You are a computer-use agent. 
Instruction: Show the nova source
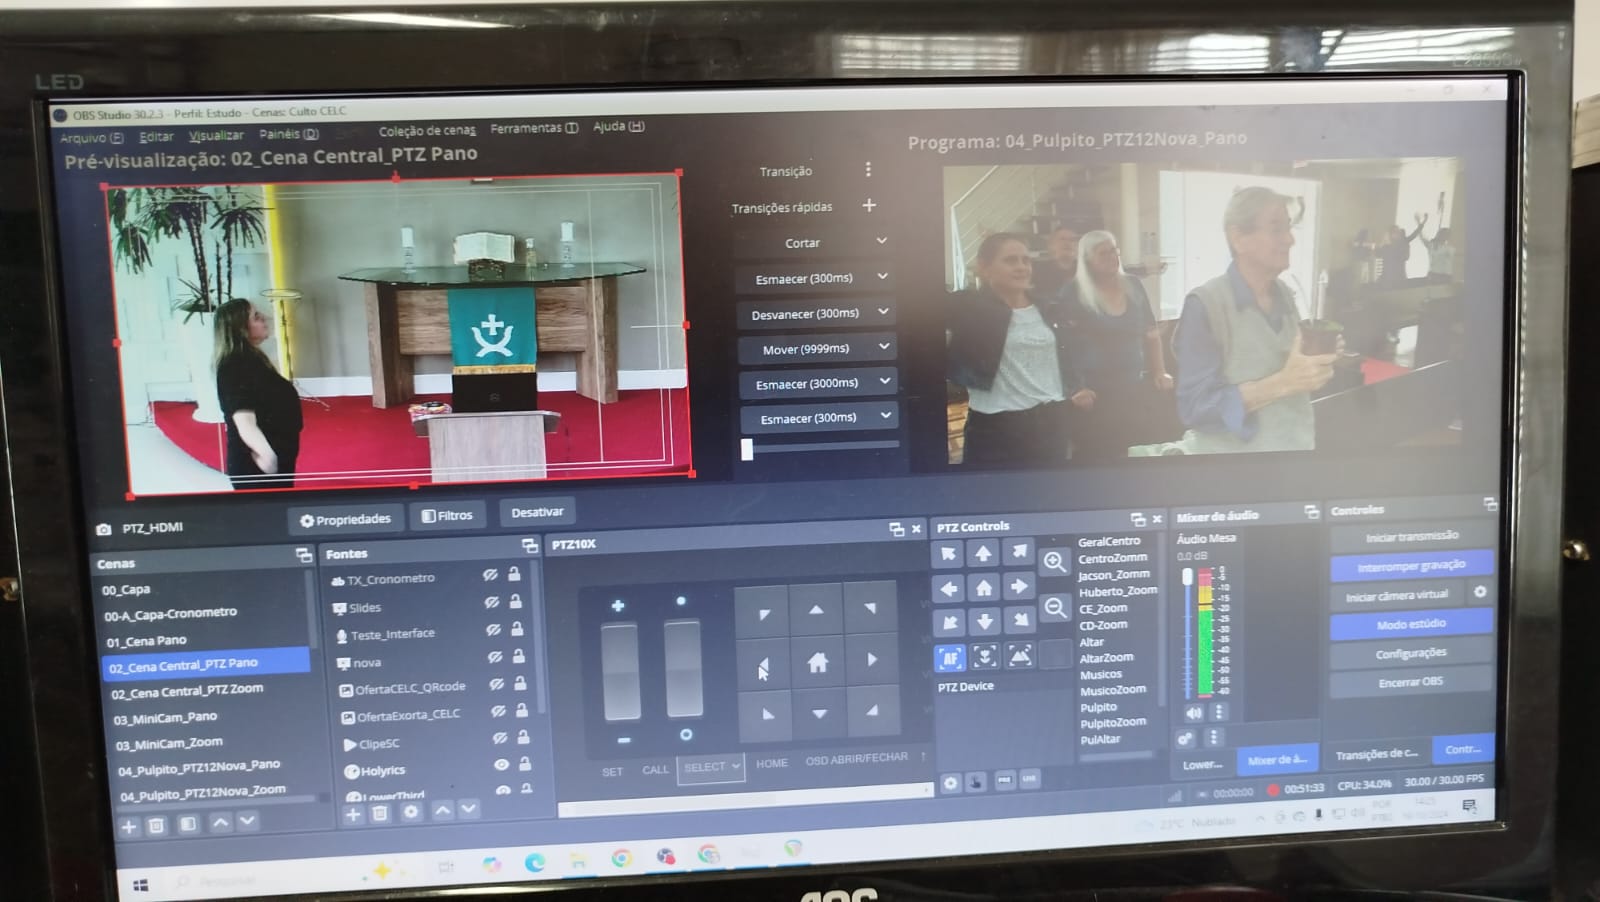(495, 657)
